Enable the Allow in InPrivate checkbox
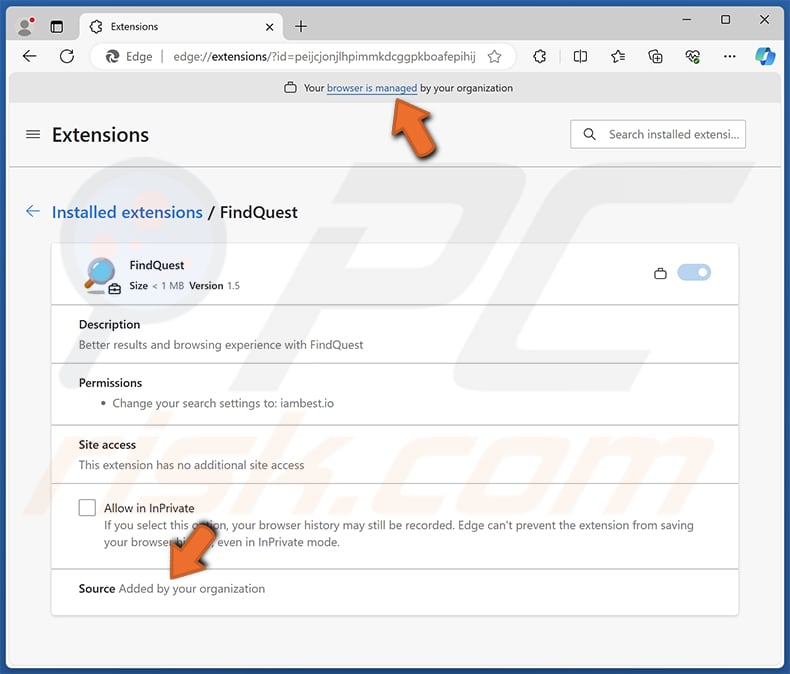This screenshot has height=674, width=790. [88, 508]
